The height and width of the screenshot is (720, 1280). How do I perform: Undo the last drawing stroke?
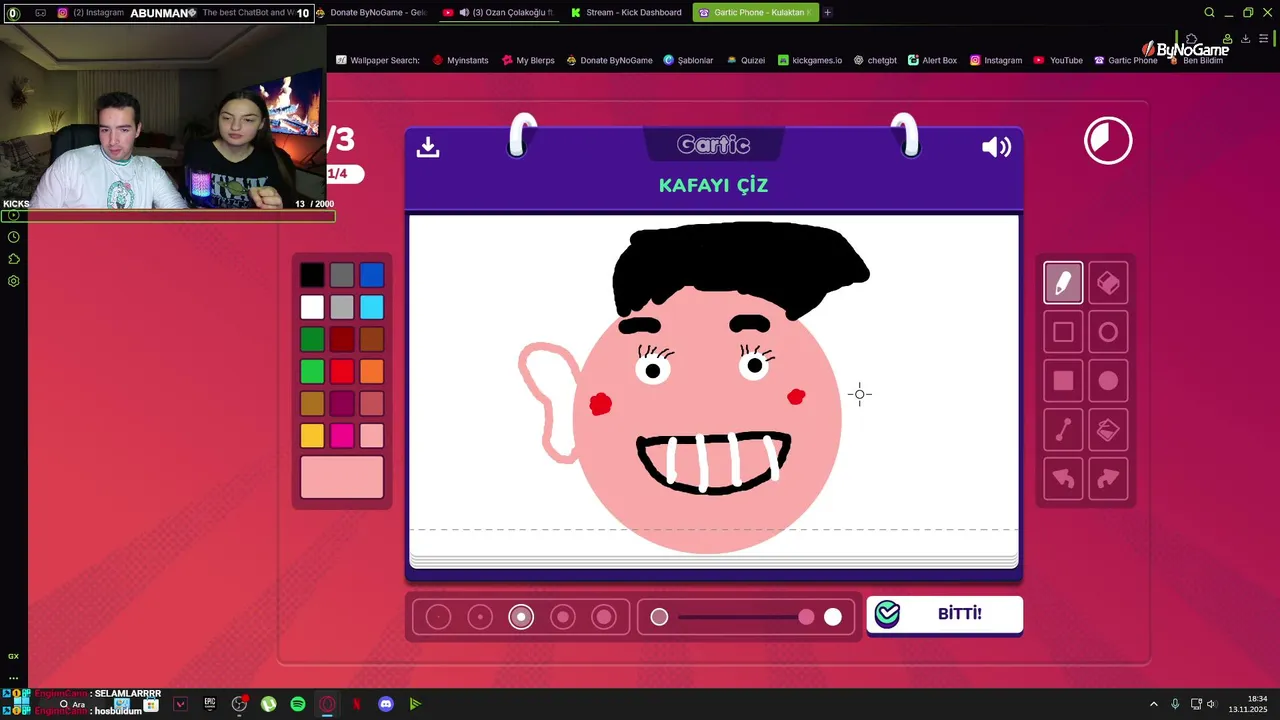1063,479
